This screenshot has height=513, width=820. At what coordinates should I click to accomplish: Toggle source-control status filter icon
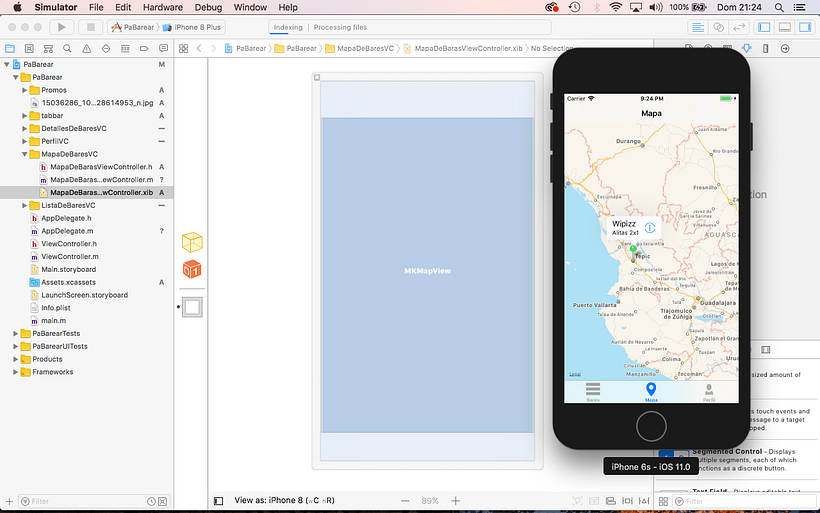tap(163, 501)
